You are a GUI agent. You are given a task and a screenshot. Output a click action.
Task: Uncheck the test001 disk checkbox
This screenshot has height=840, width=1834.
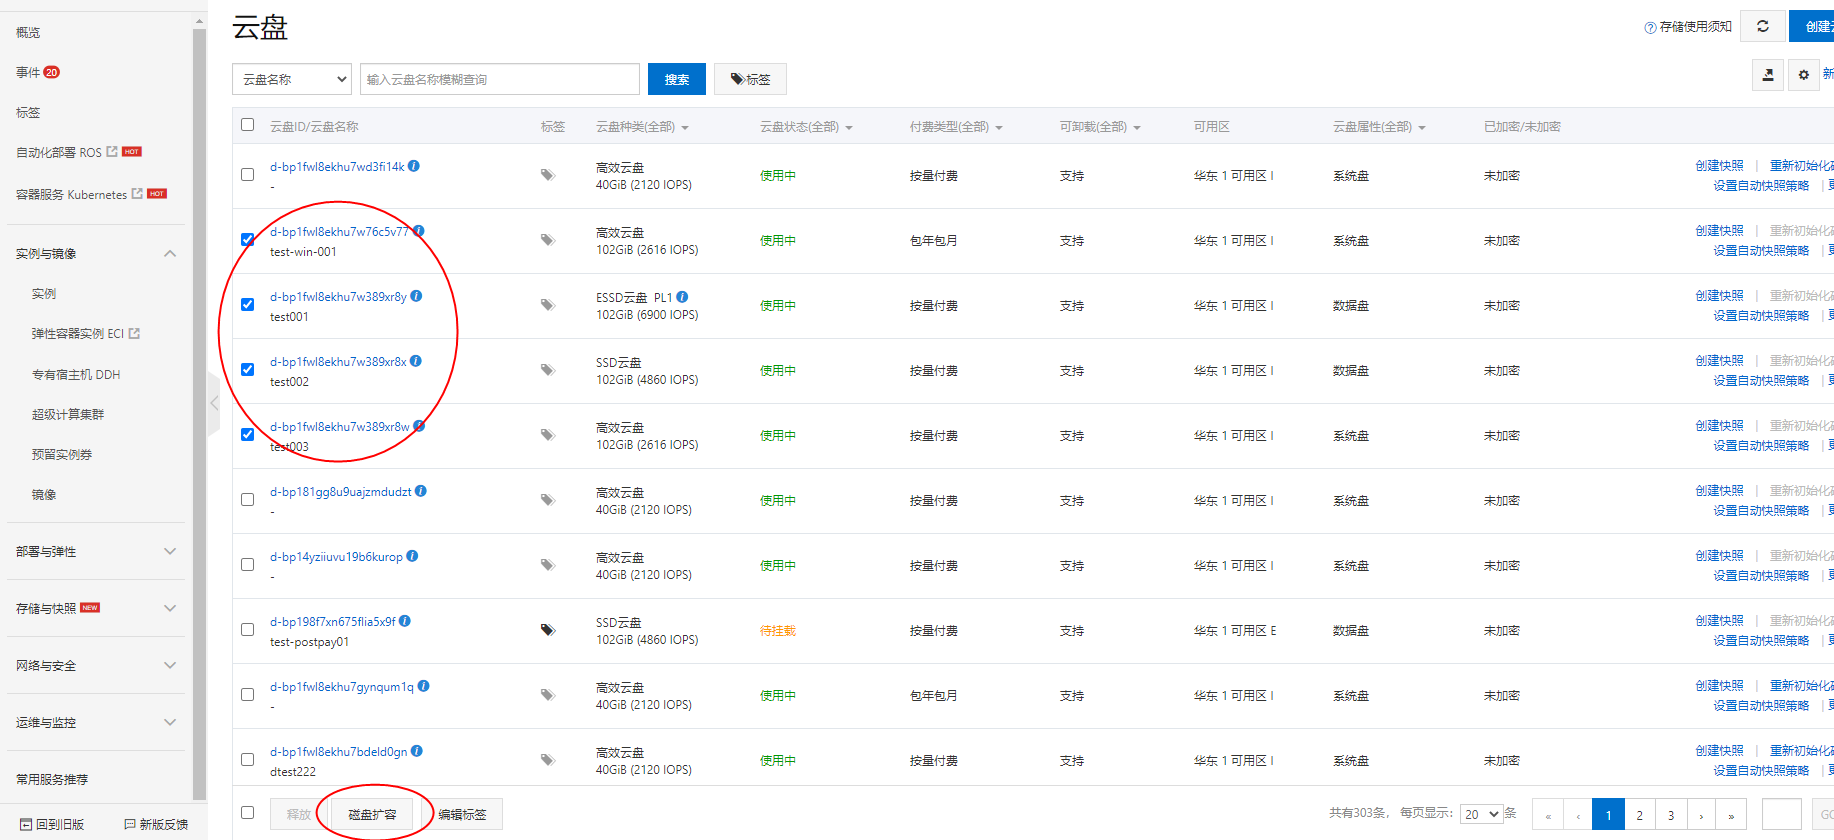tap(247, 305)
